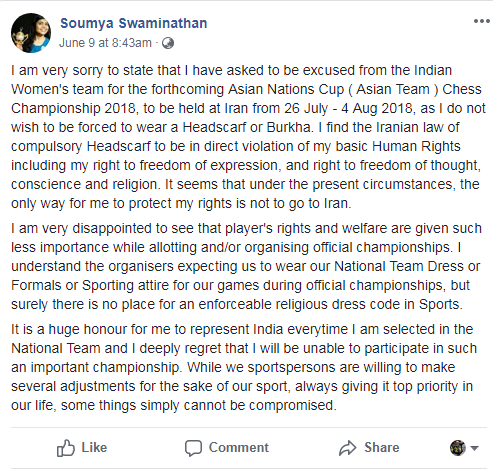The width and height of the screenshot is (493, 470).
Task: Click the Comment text label
Action: [239, 447]
